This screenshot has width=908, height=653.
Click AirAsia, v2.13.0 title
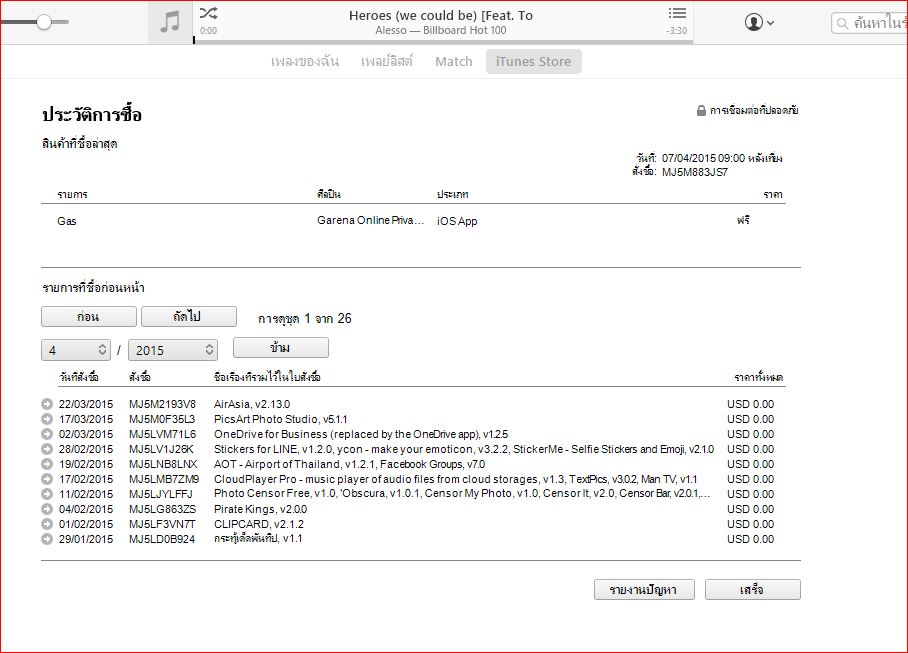point(252,404)
